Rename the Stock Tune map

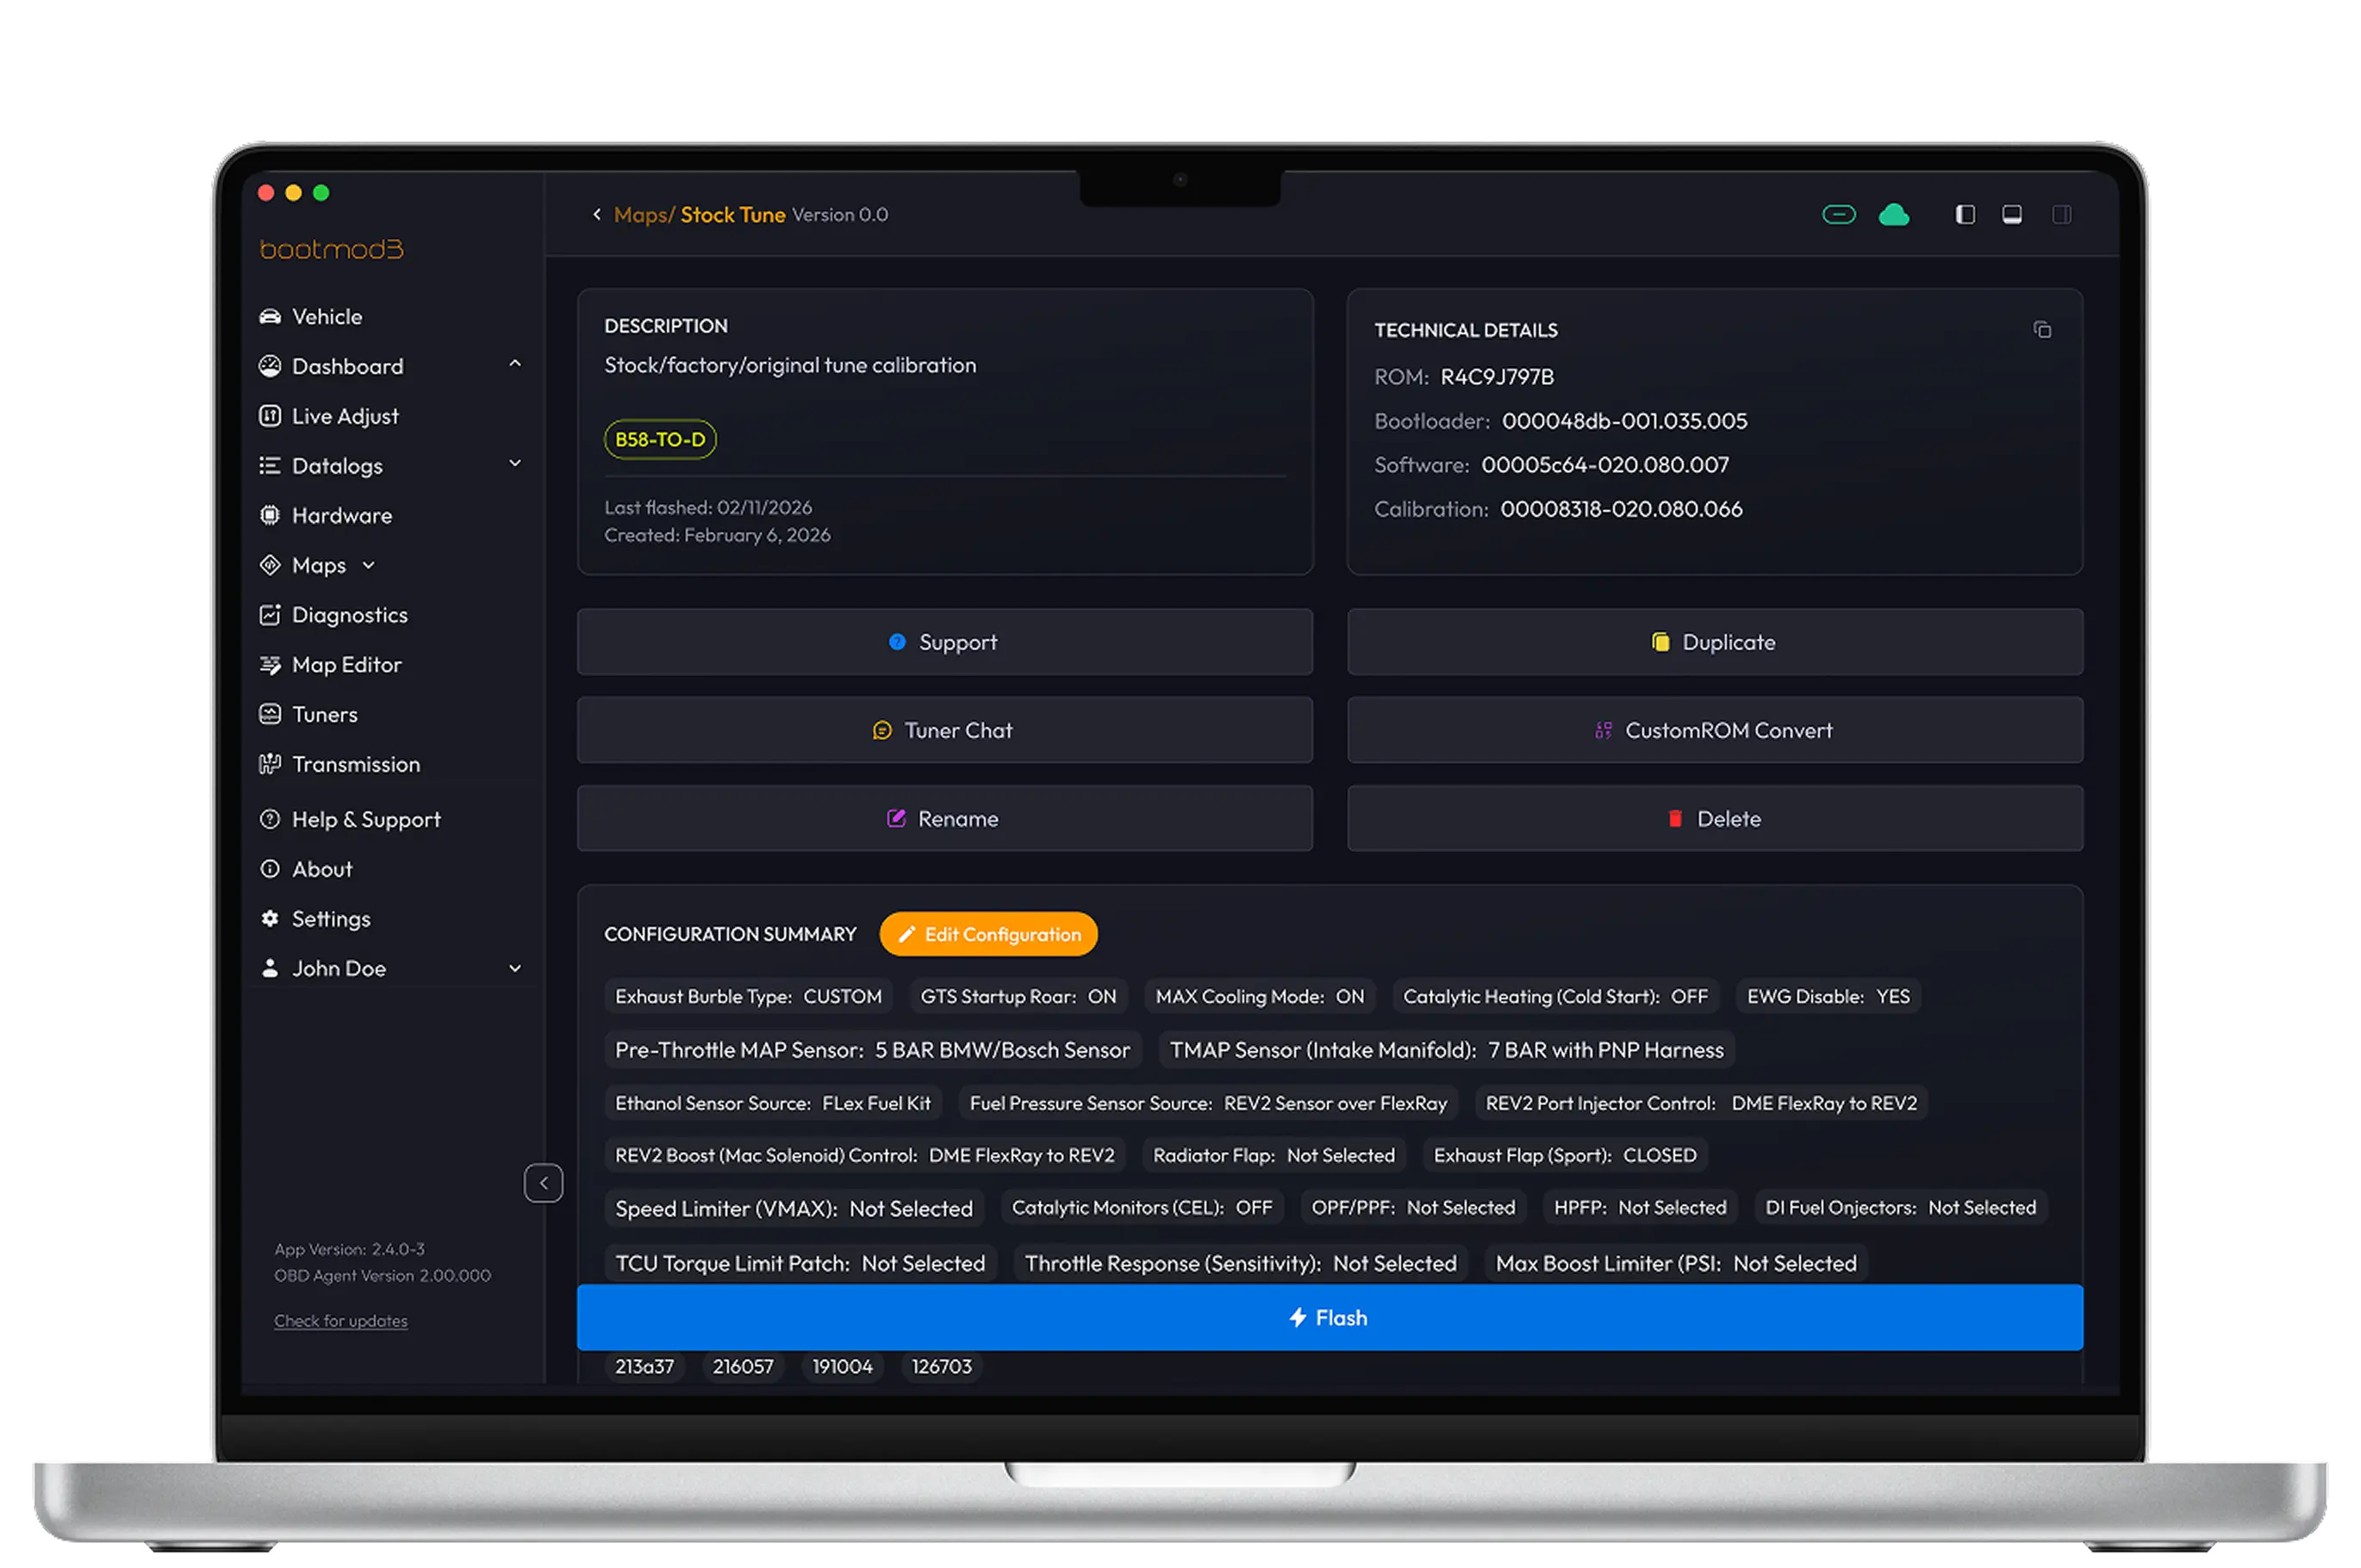945,819
